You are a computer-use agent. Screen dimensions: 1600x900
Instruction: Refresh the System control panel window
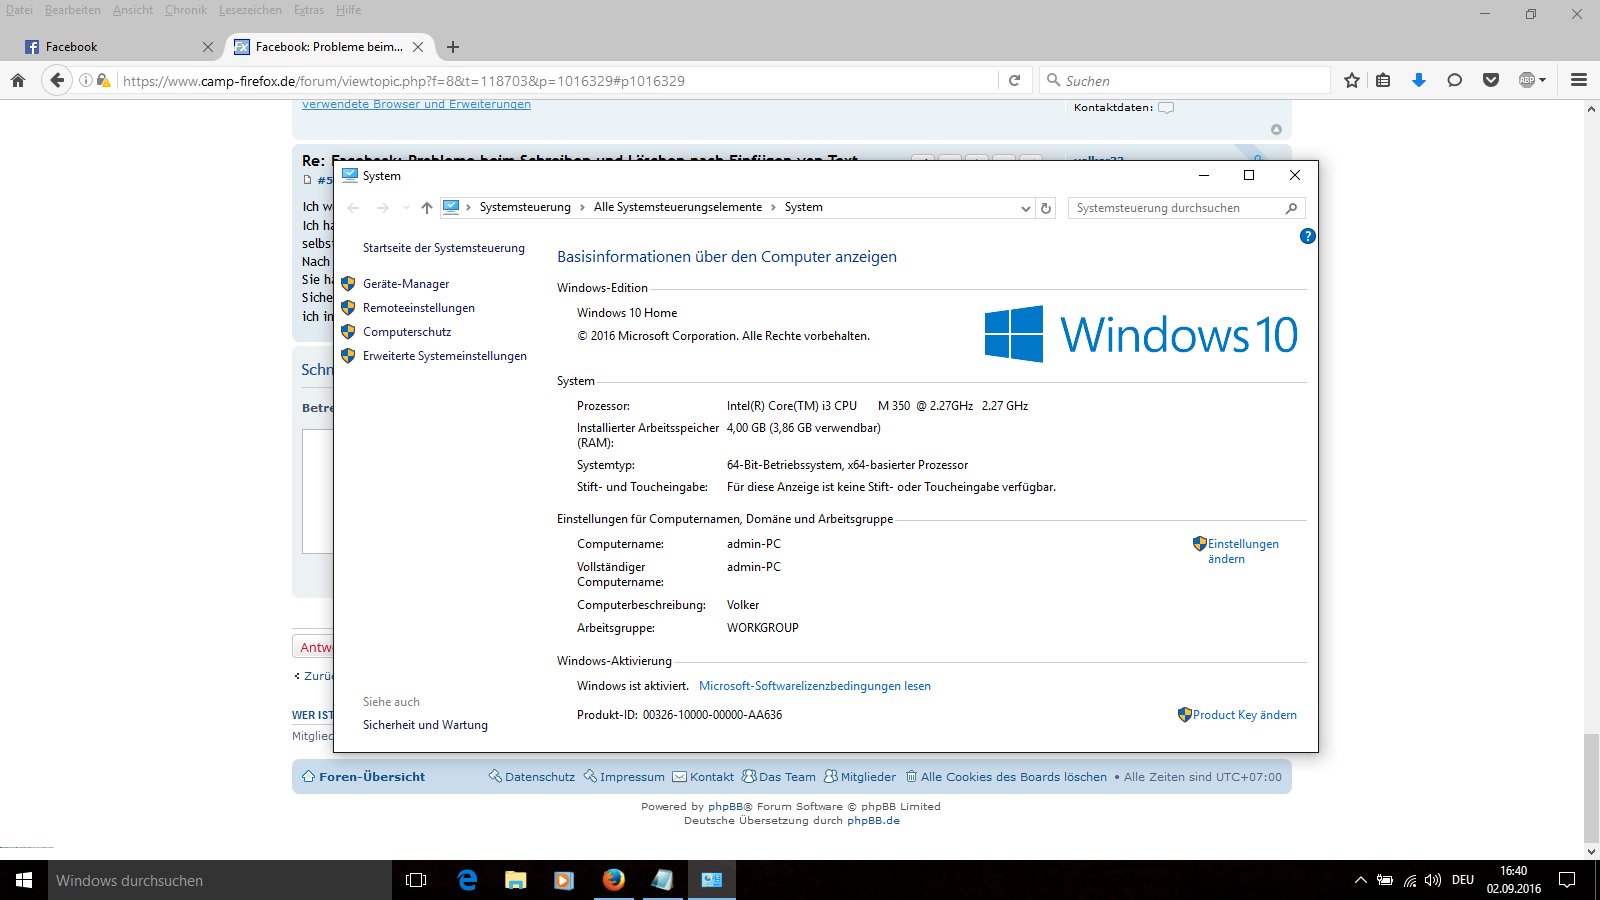[1046, 208]
